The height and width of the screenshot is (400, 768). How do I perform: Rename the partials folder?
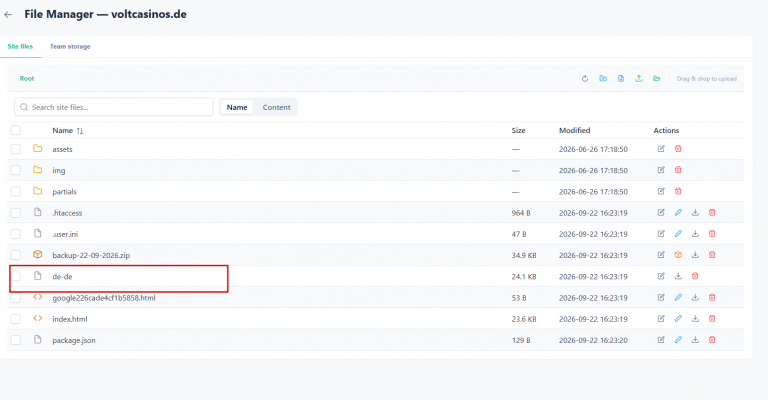[661, 191]
